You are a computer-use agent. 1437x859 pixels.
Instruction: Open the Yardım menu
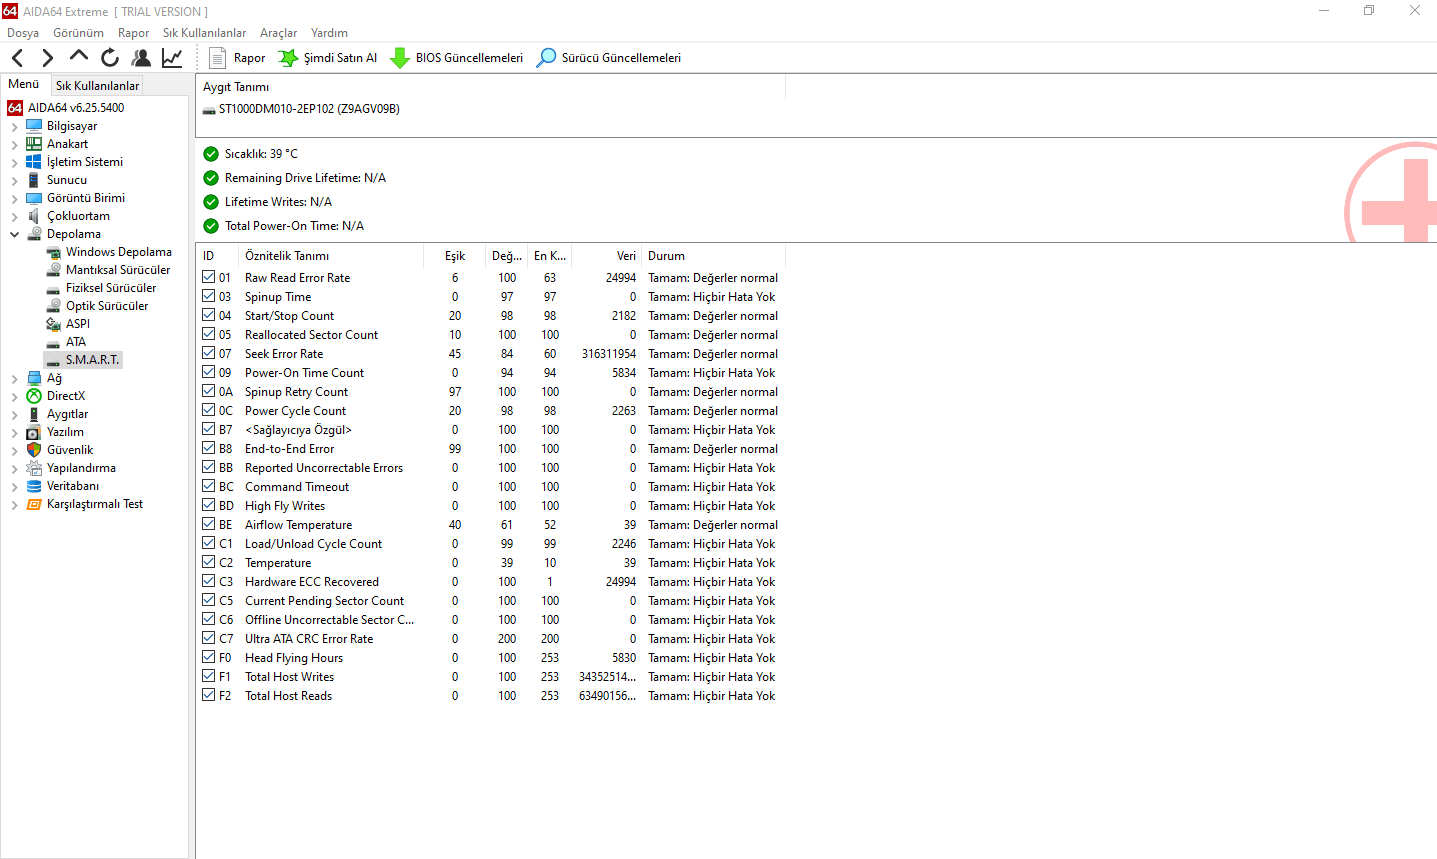pyautogui.click(x=329, y=33)
